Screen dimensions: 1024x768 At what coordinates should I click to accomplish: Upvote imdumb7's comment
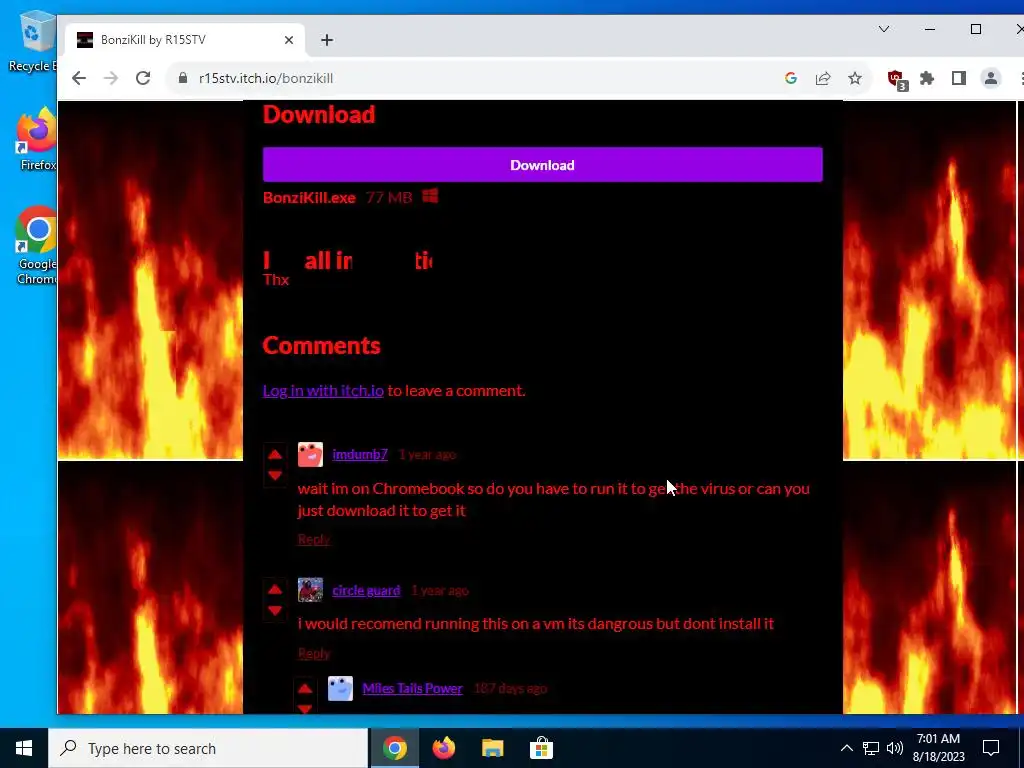click(x=275, y=454)
